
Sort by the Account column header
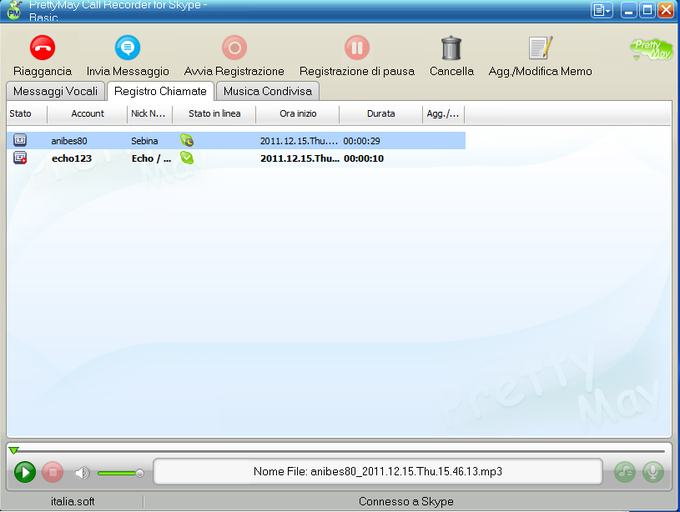pyautogui.click(x=87, y=114)
